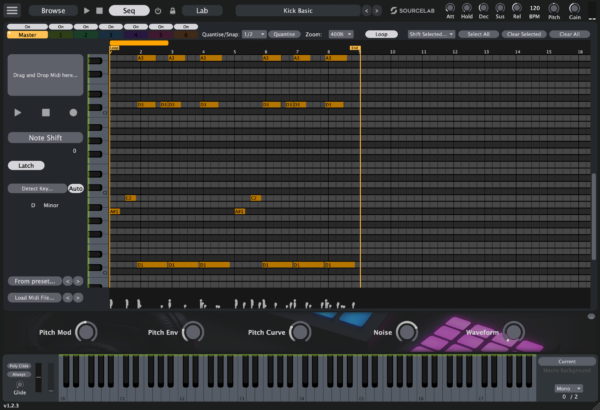
Task: Click the Quantise button
Action: [x=284, y=34]
